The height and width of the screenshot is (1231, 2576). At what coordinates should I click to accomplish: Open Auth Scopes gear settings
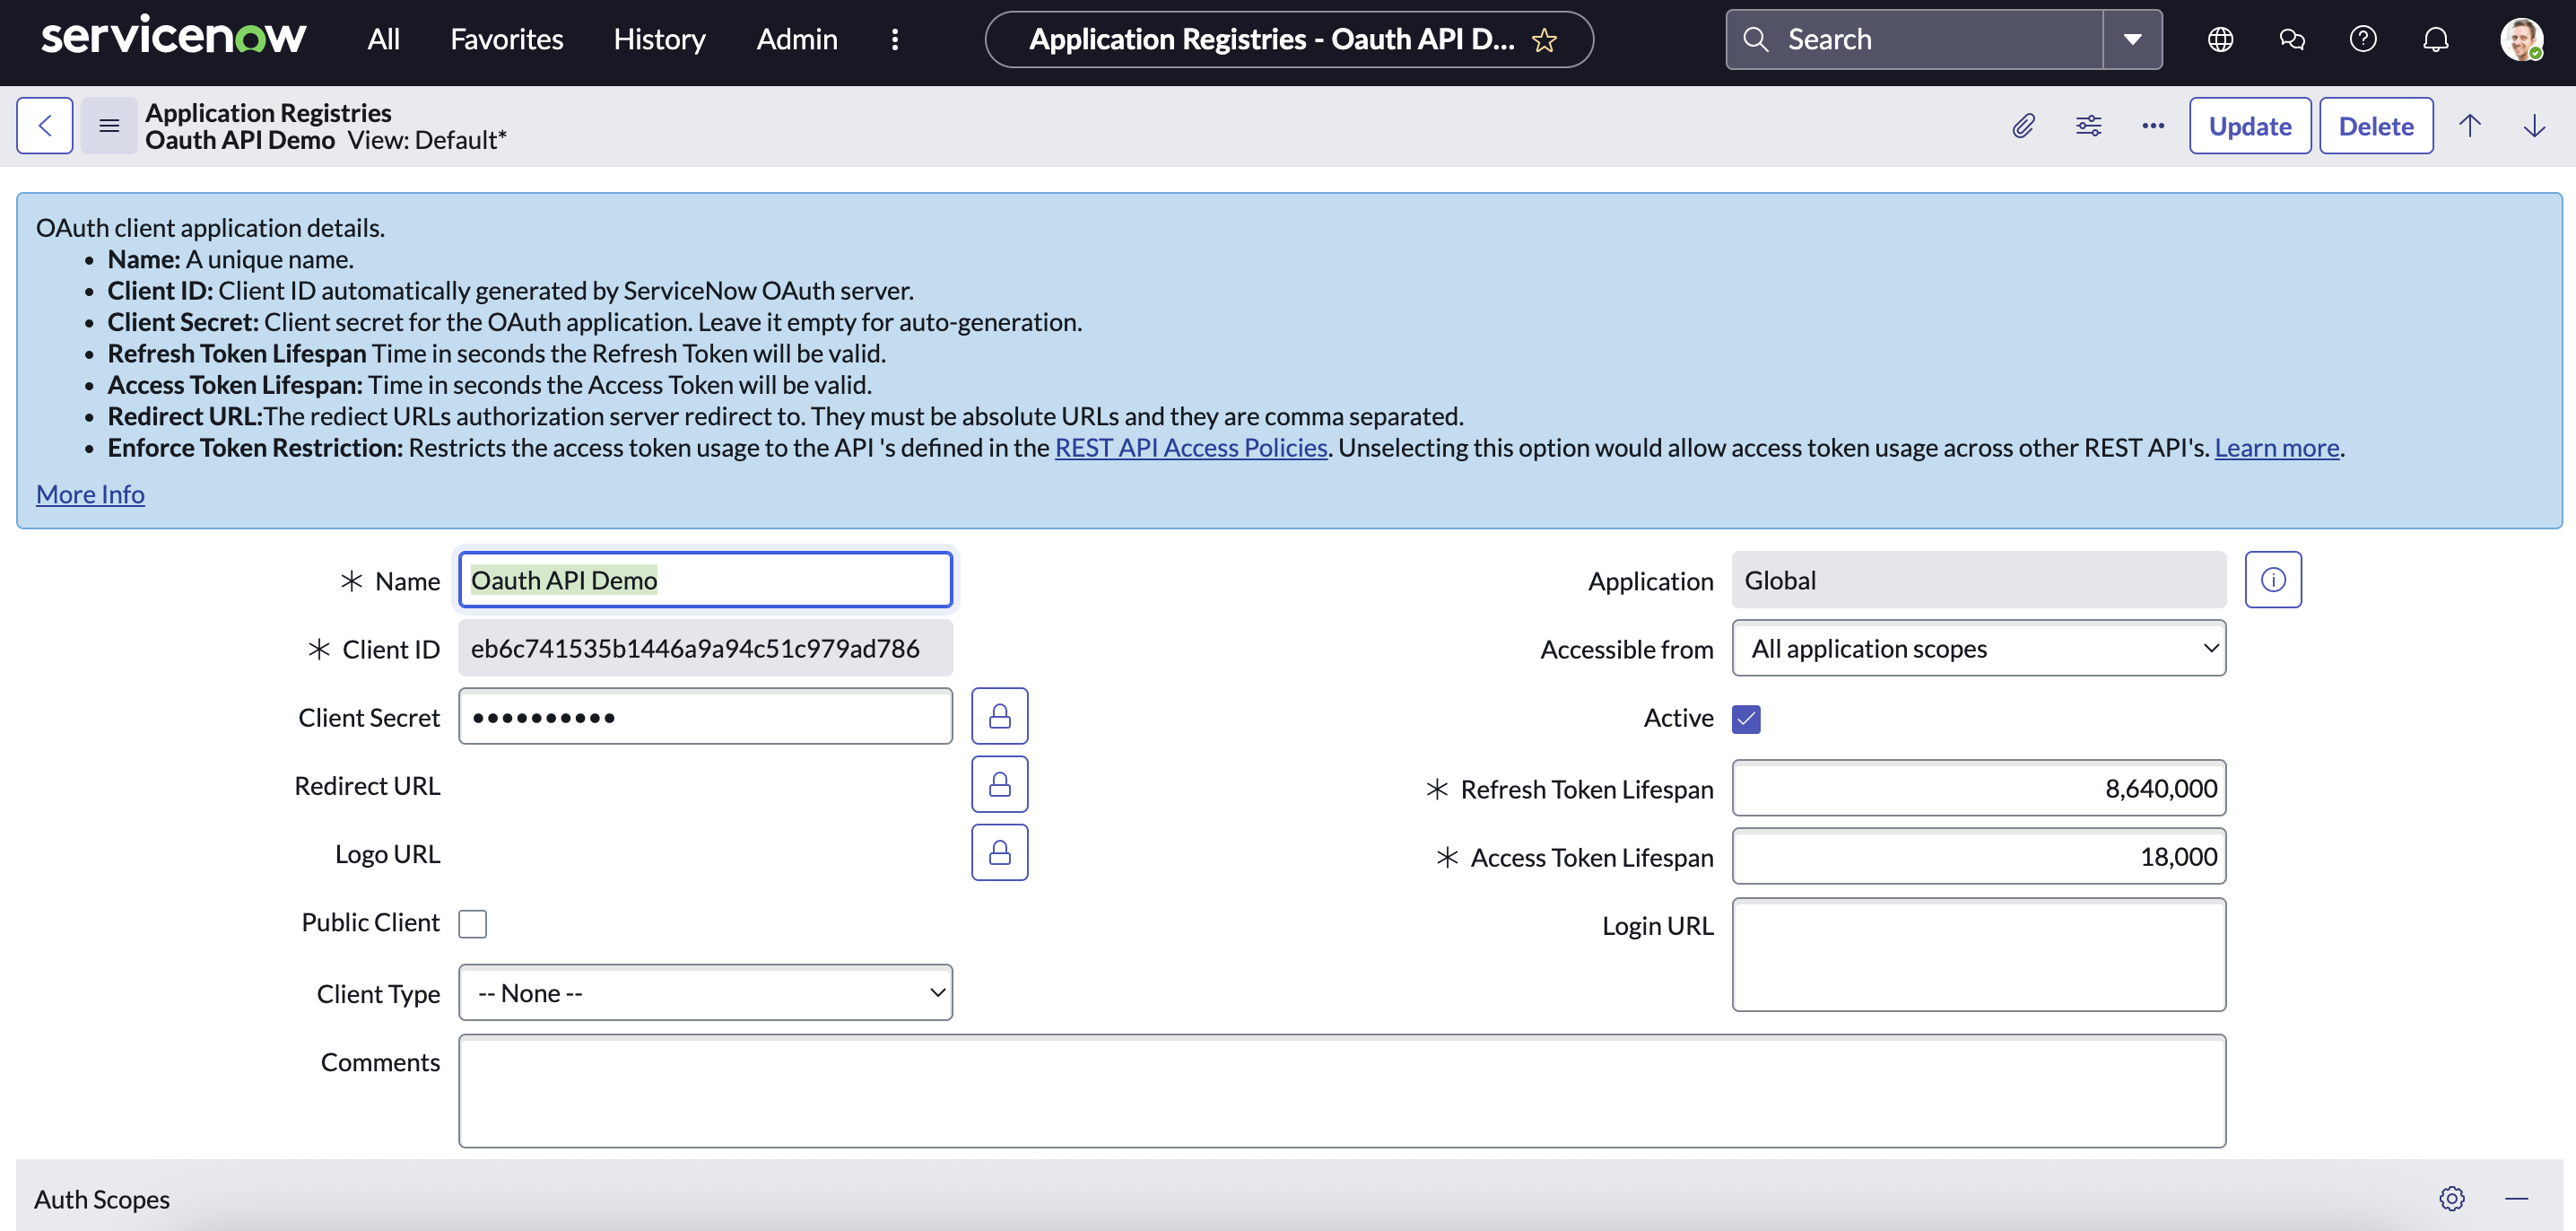(x=2451, y=1198)
